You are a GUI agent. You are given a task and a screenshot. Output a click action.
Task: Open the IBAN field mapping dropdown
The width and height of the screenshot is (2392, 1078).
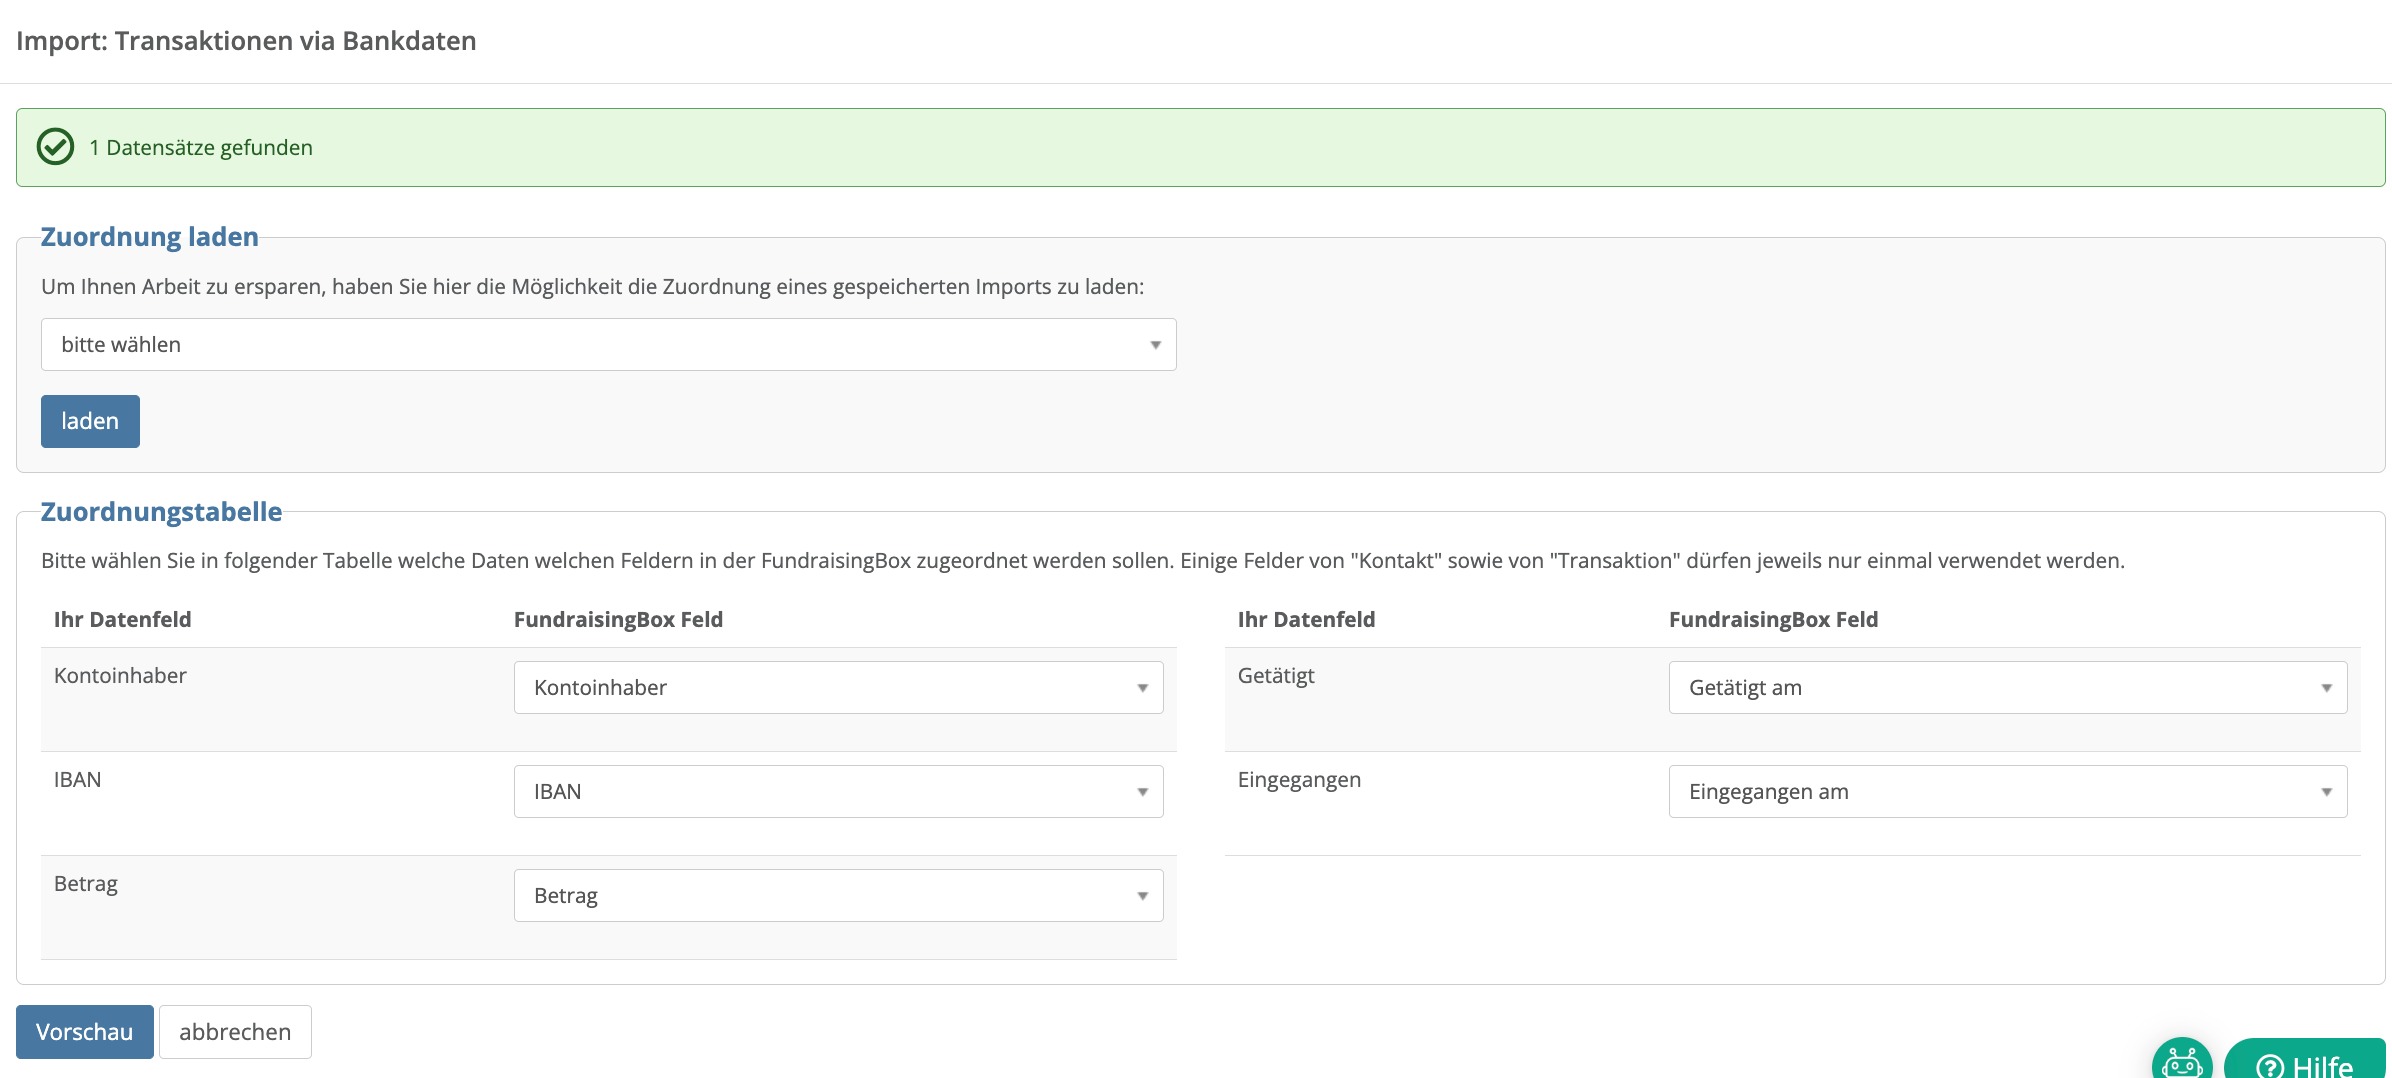(x=838, y=792)
